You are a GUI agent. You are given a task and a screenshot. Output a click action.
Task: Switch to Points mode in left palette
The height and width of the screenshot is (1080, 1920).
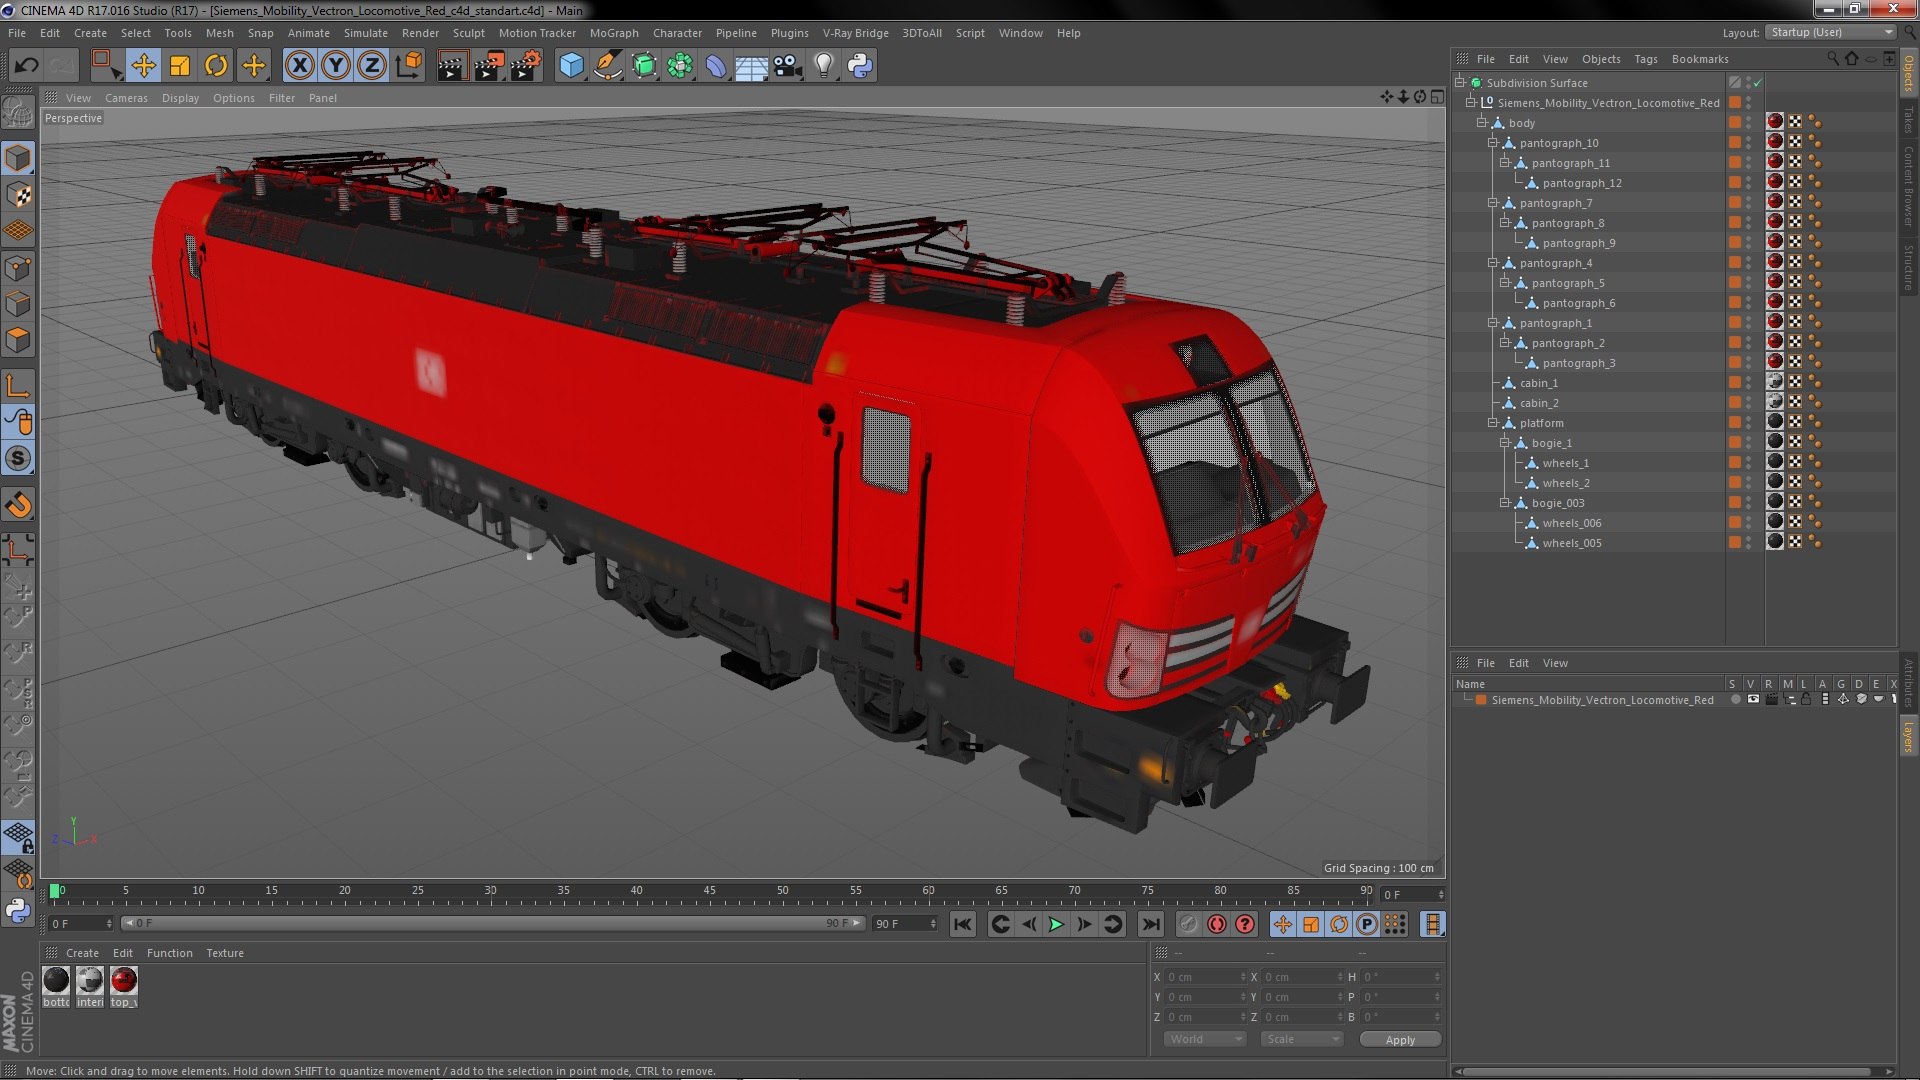click(18, 268)
